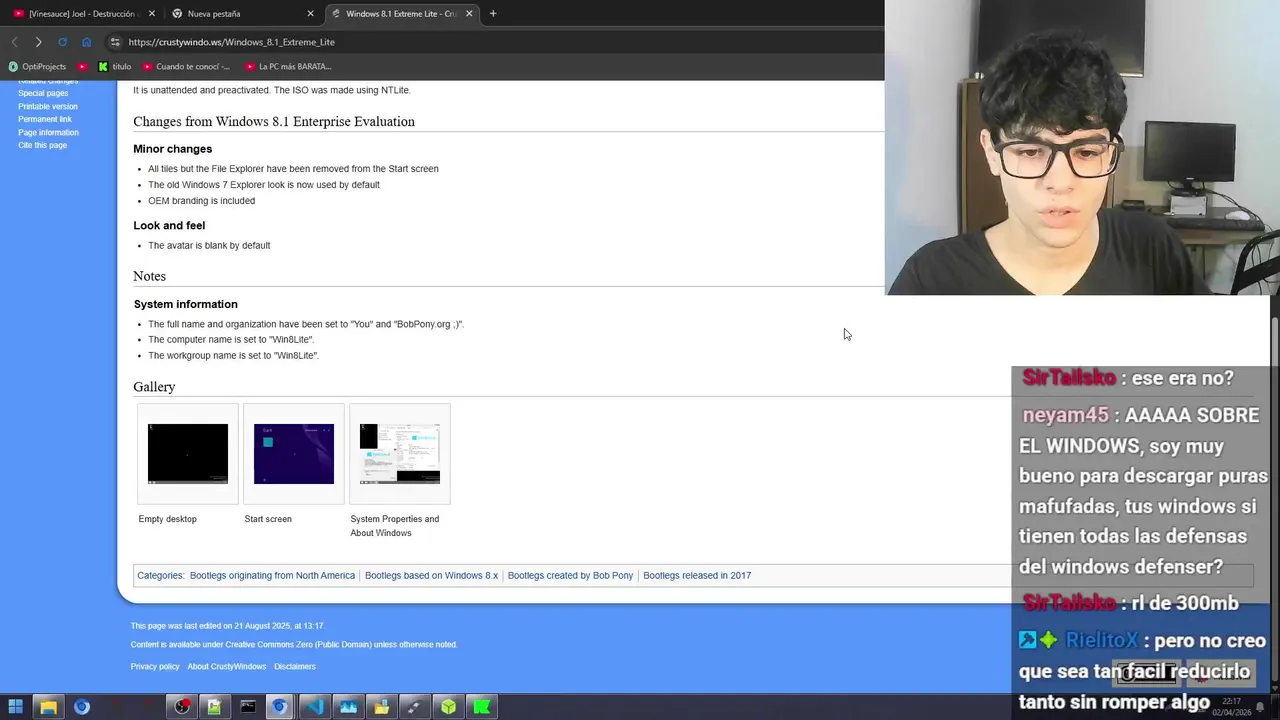Go back in the browser
The image size is (1280, 720).
pos(14,42)
